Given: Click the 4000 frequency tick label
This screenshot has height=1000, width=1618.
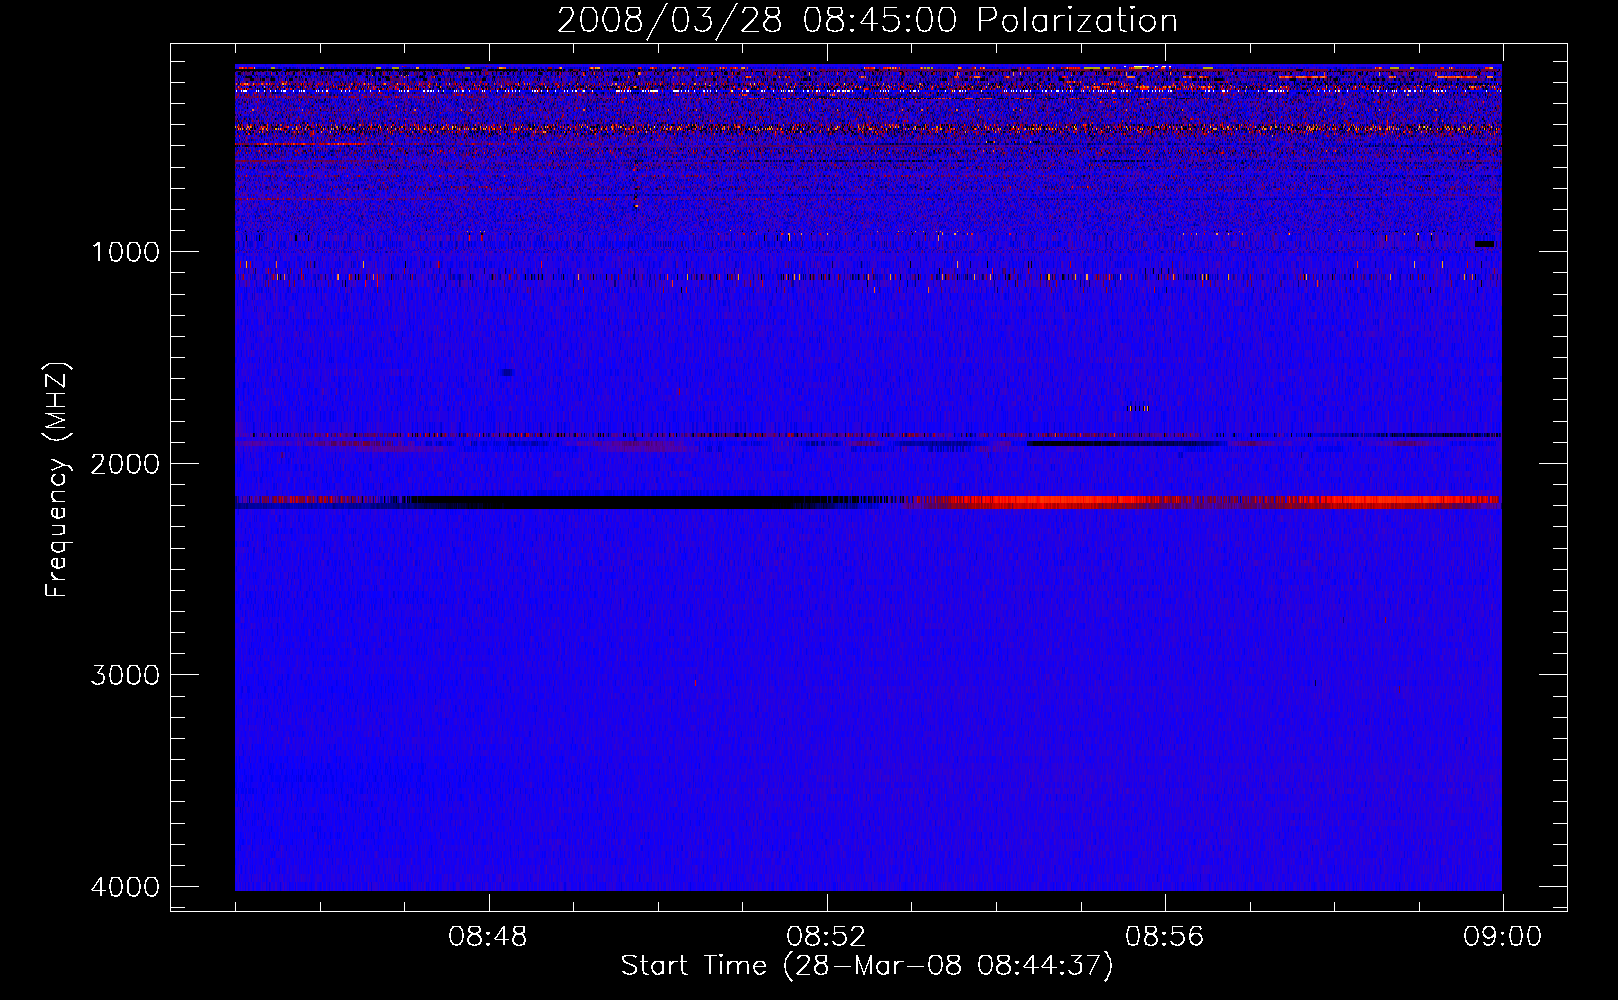Looking at the screenshot, I should (x=125, y=887).
